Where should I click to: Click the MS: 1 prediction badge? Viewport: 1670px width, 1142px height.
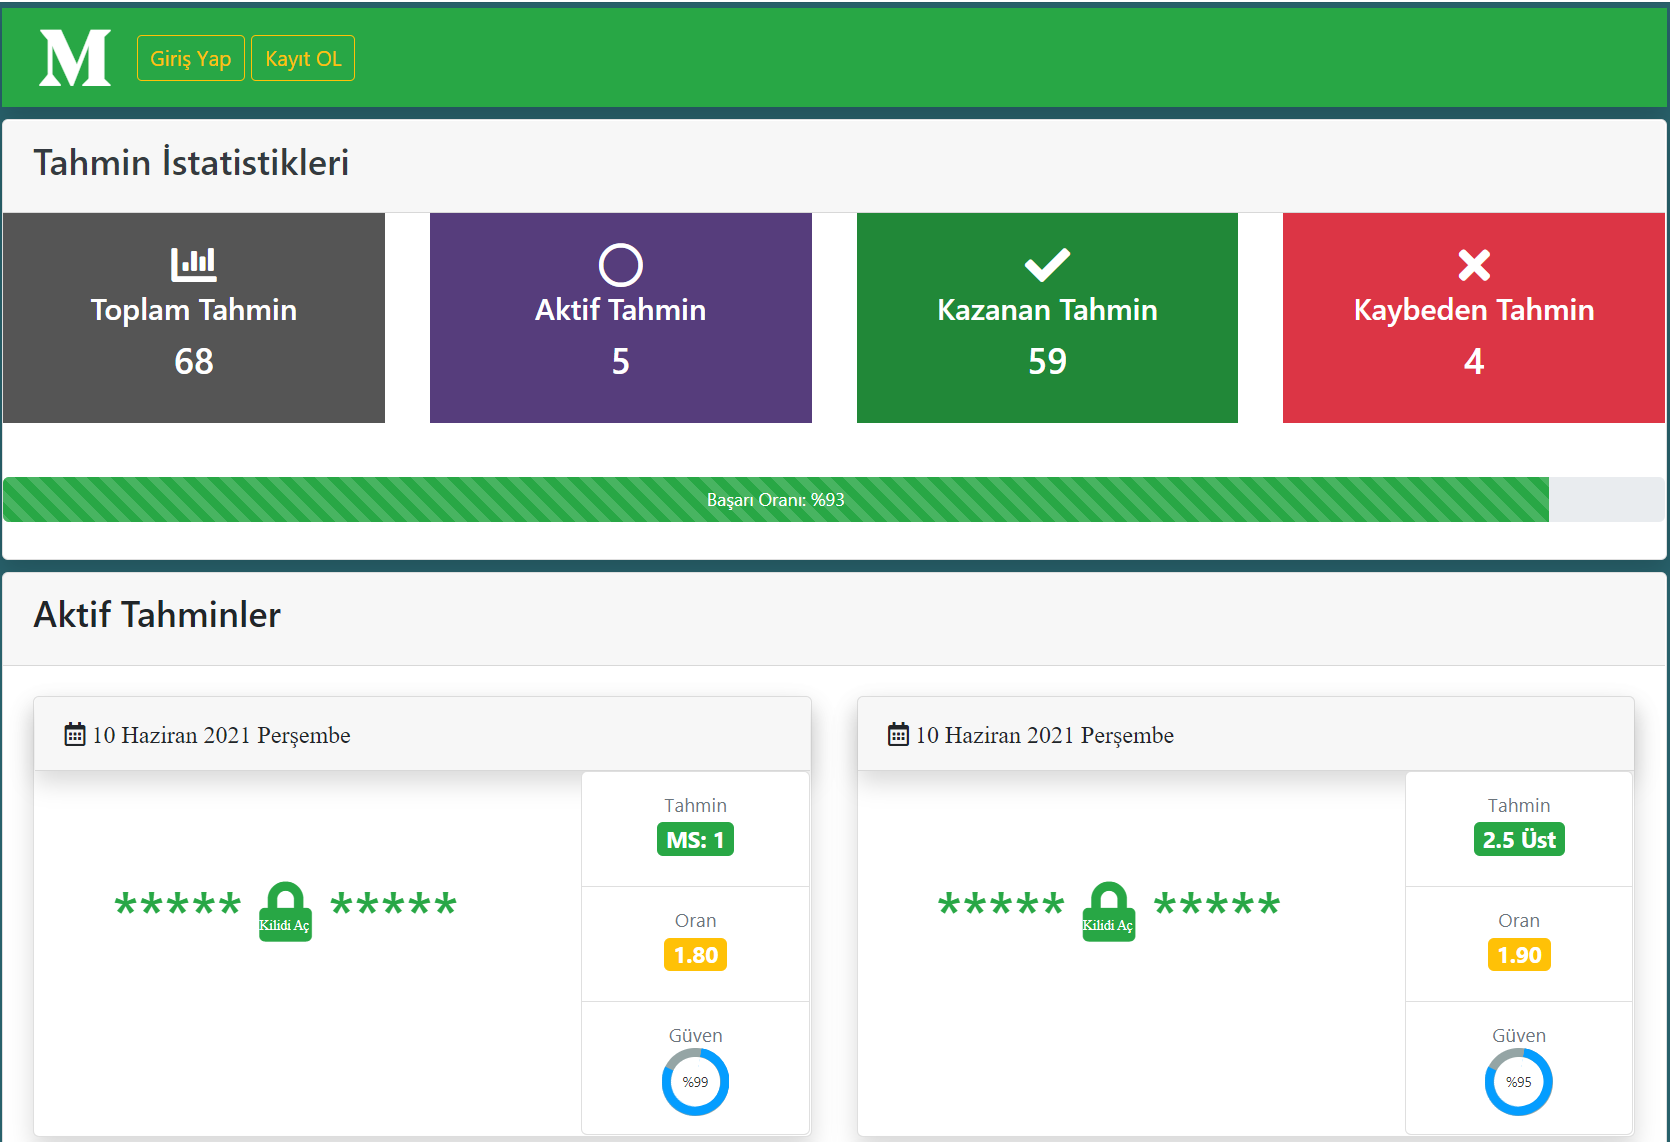[695, 839]
